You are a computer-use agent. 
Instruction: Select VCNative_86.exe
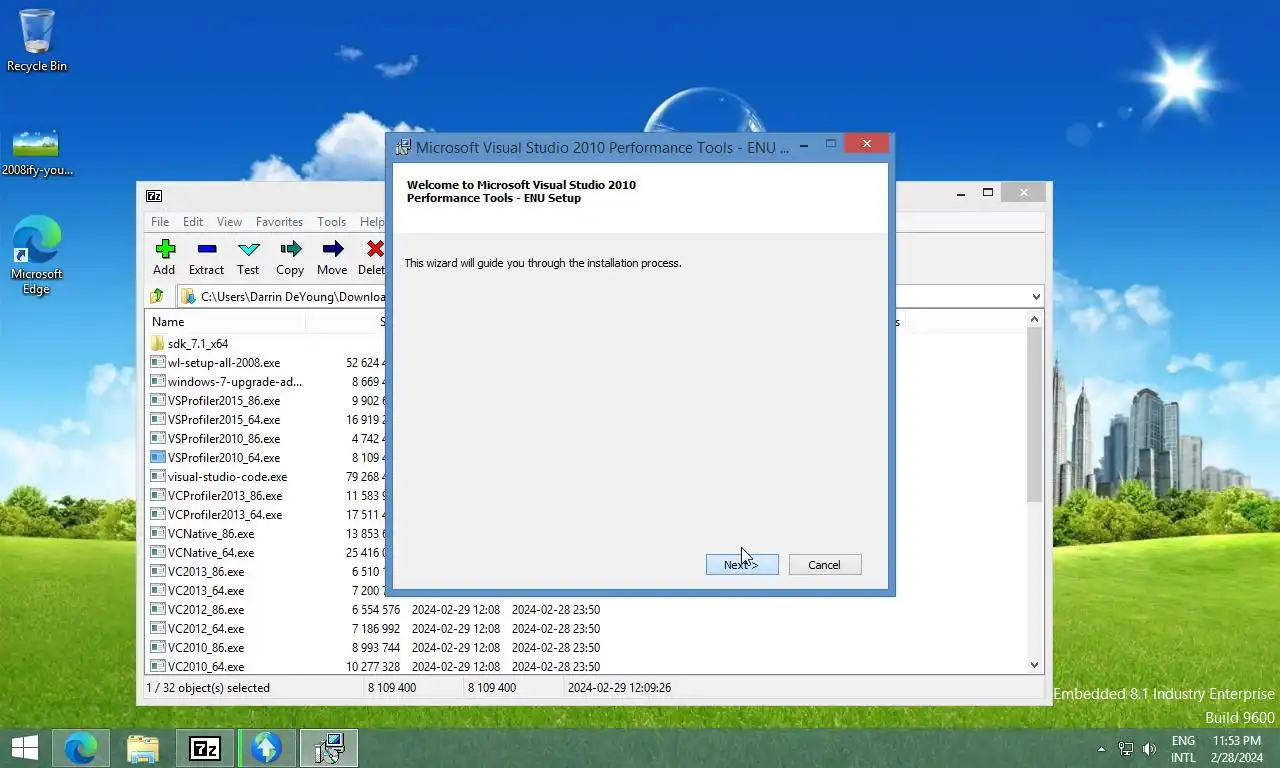tap(211, 534)
